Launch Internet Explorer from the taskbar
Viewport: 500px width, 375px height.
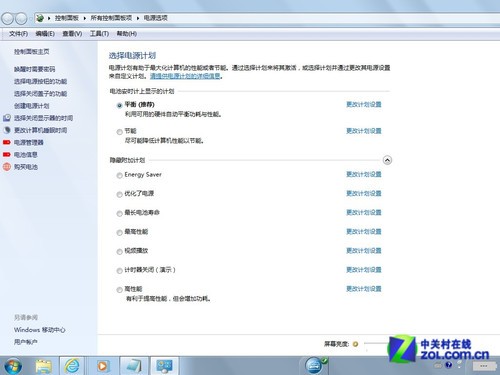tap(72, 366)
